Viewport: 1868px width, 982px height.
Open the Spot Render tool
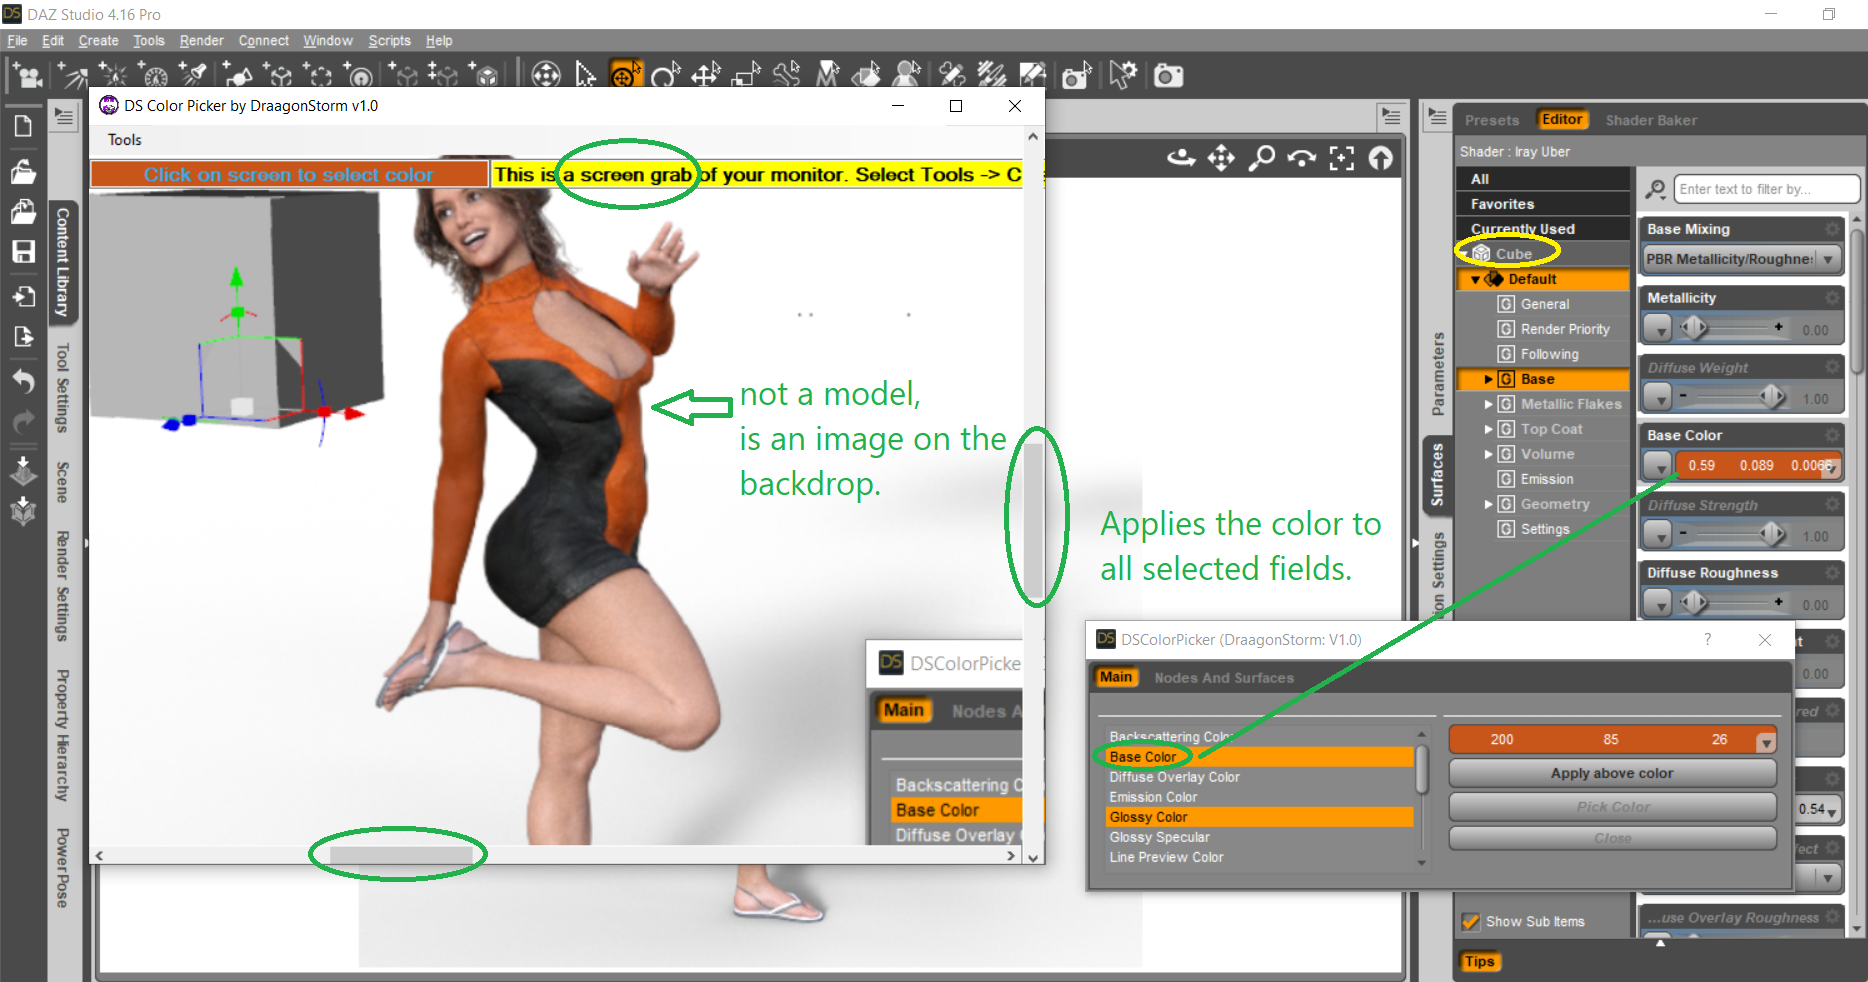pos(1076,75)
